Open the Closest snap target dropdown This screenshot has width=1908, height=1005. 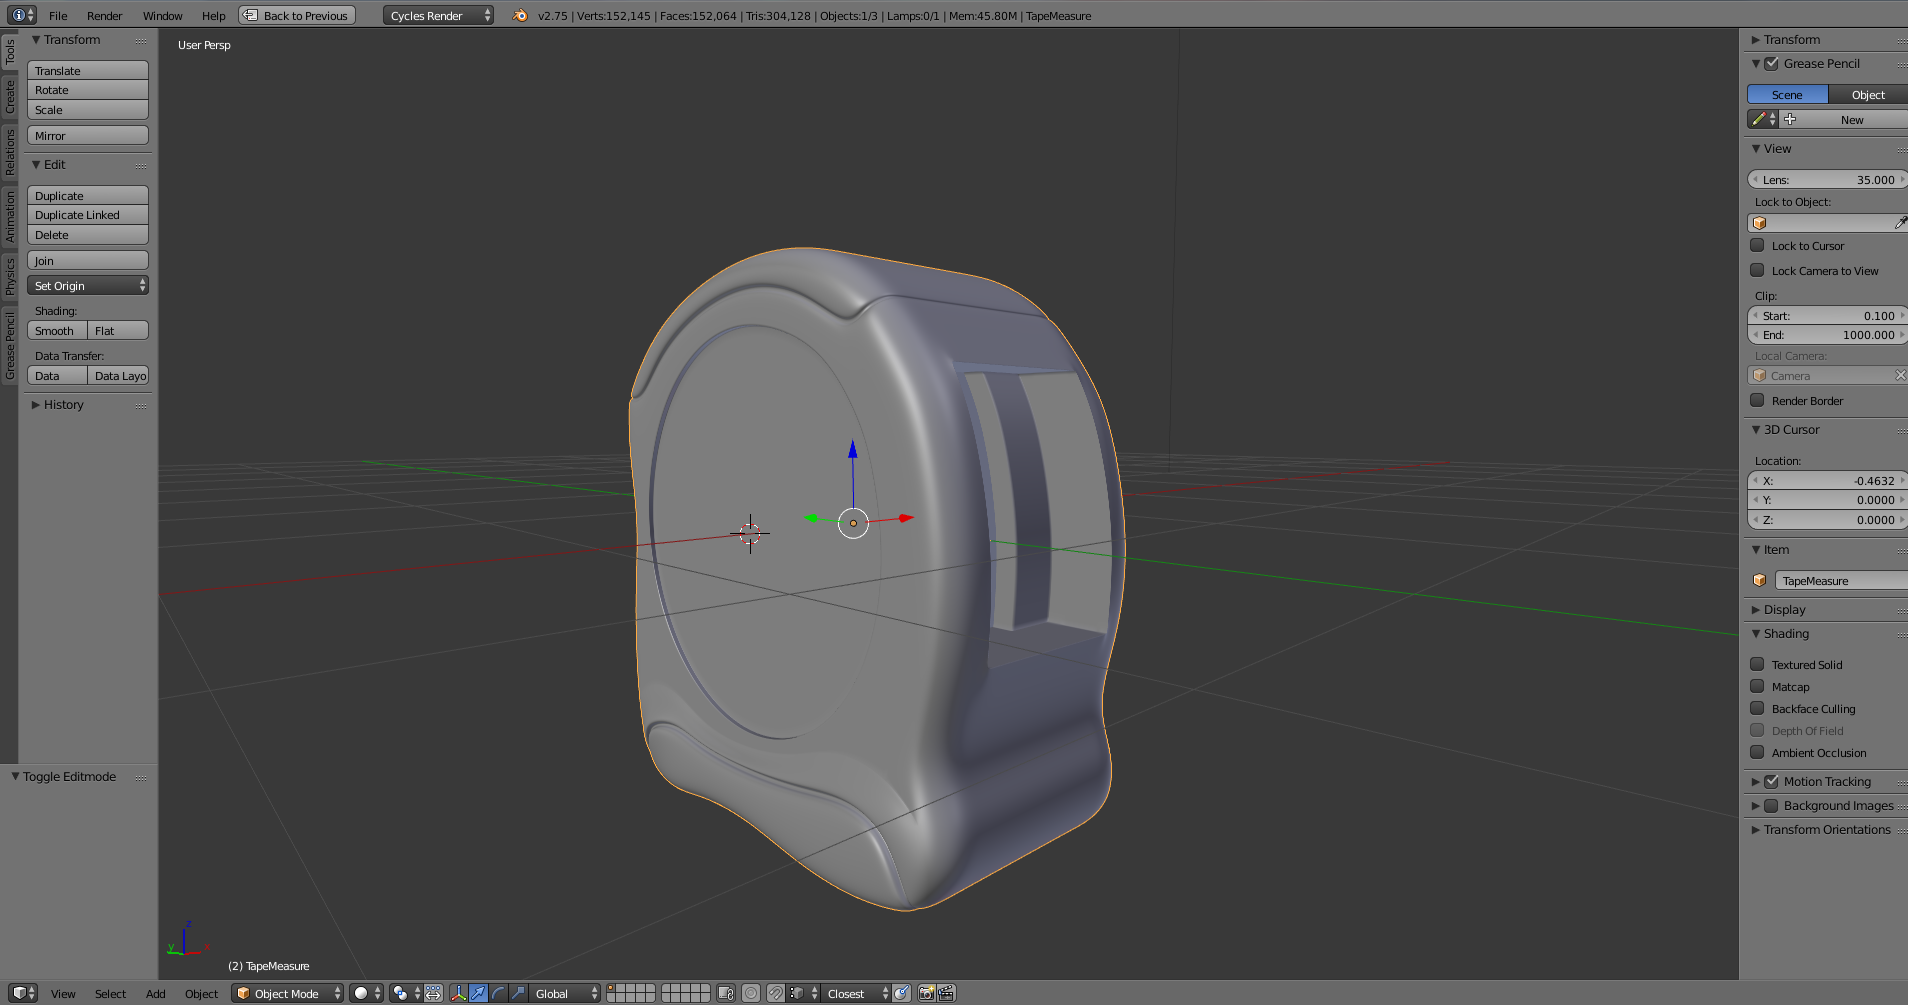(x=857, y=993)
